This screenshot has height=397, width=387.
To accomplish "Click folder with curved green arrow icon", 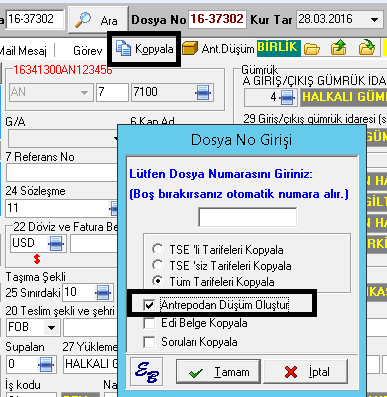I will coord(366,48).
